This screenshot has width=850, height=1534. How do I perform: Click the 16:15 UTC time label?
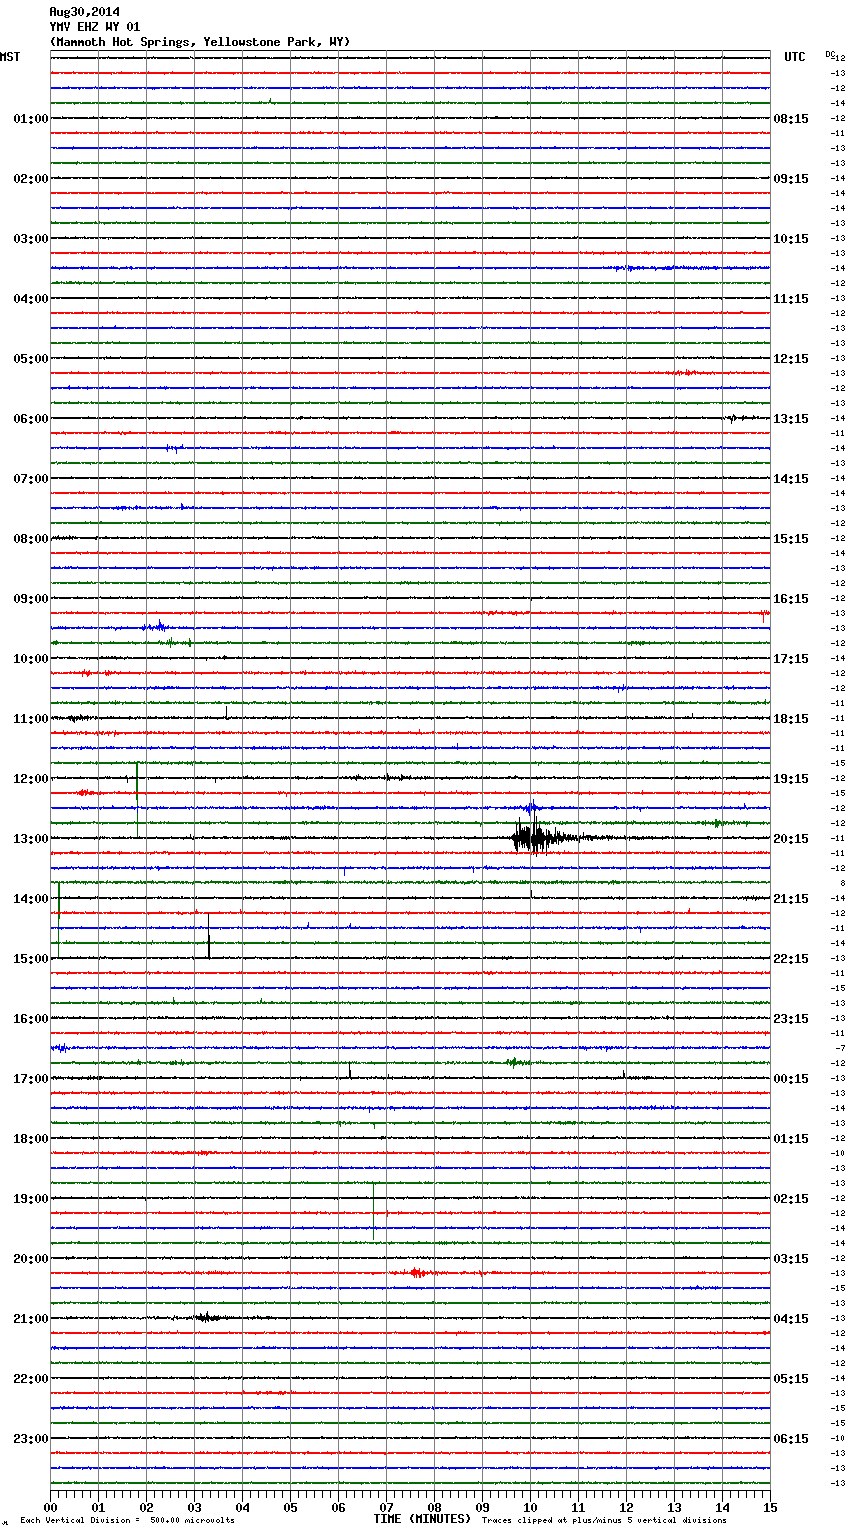(x=791, y=598)
